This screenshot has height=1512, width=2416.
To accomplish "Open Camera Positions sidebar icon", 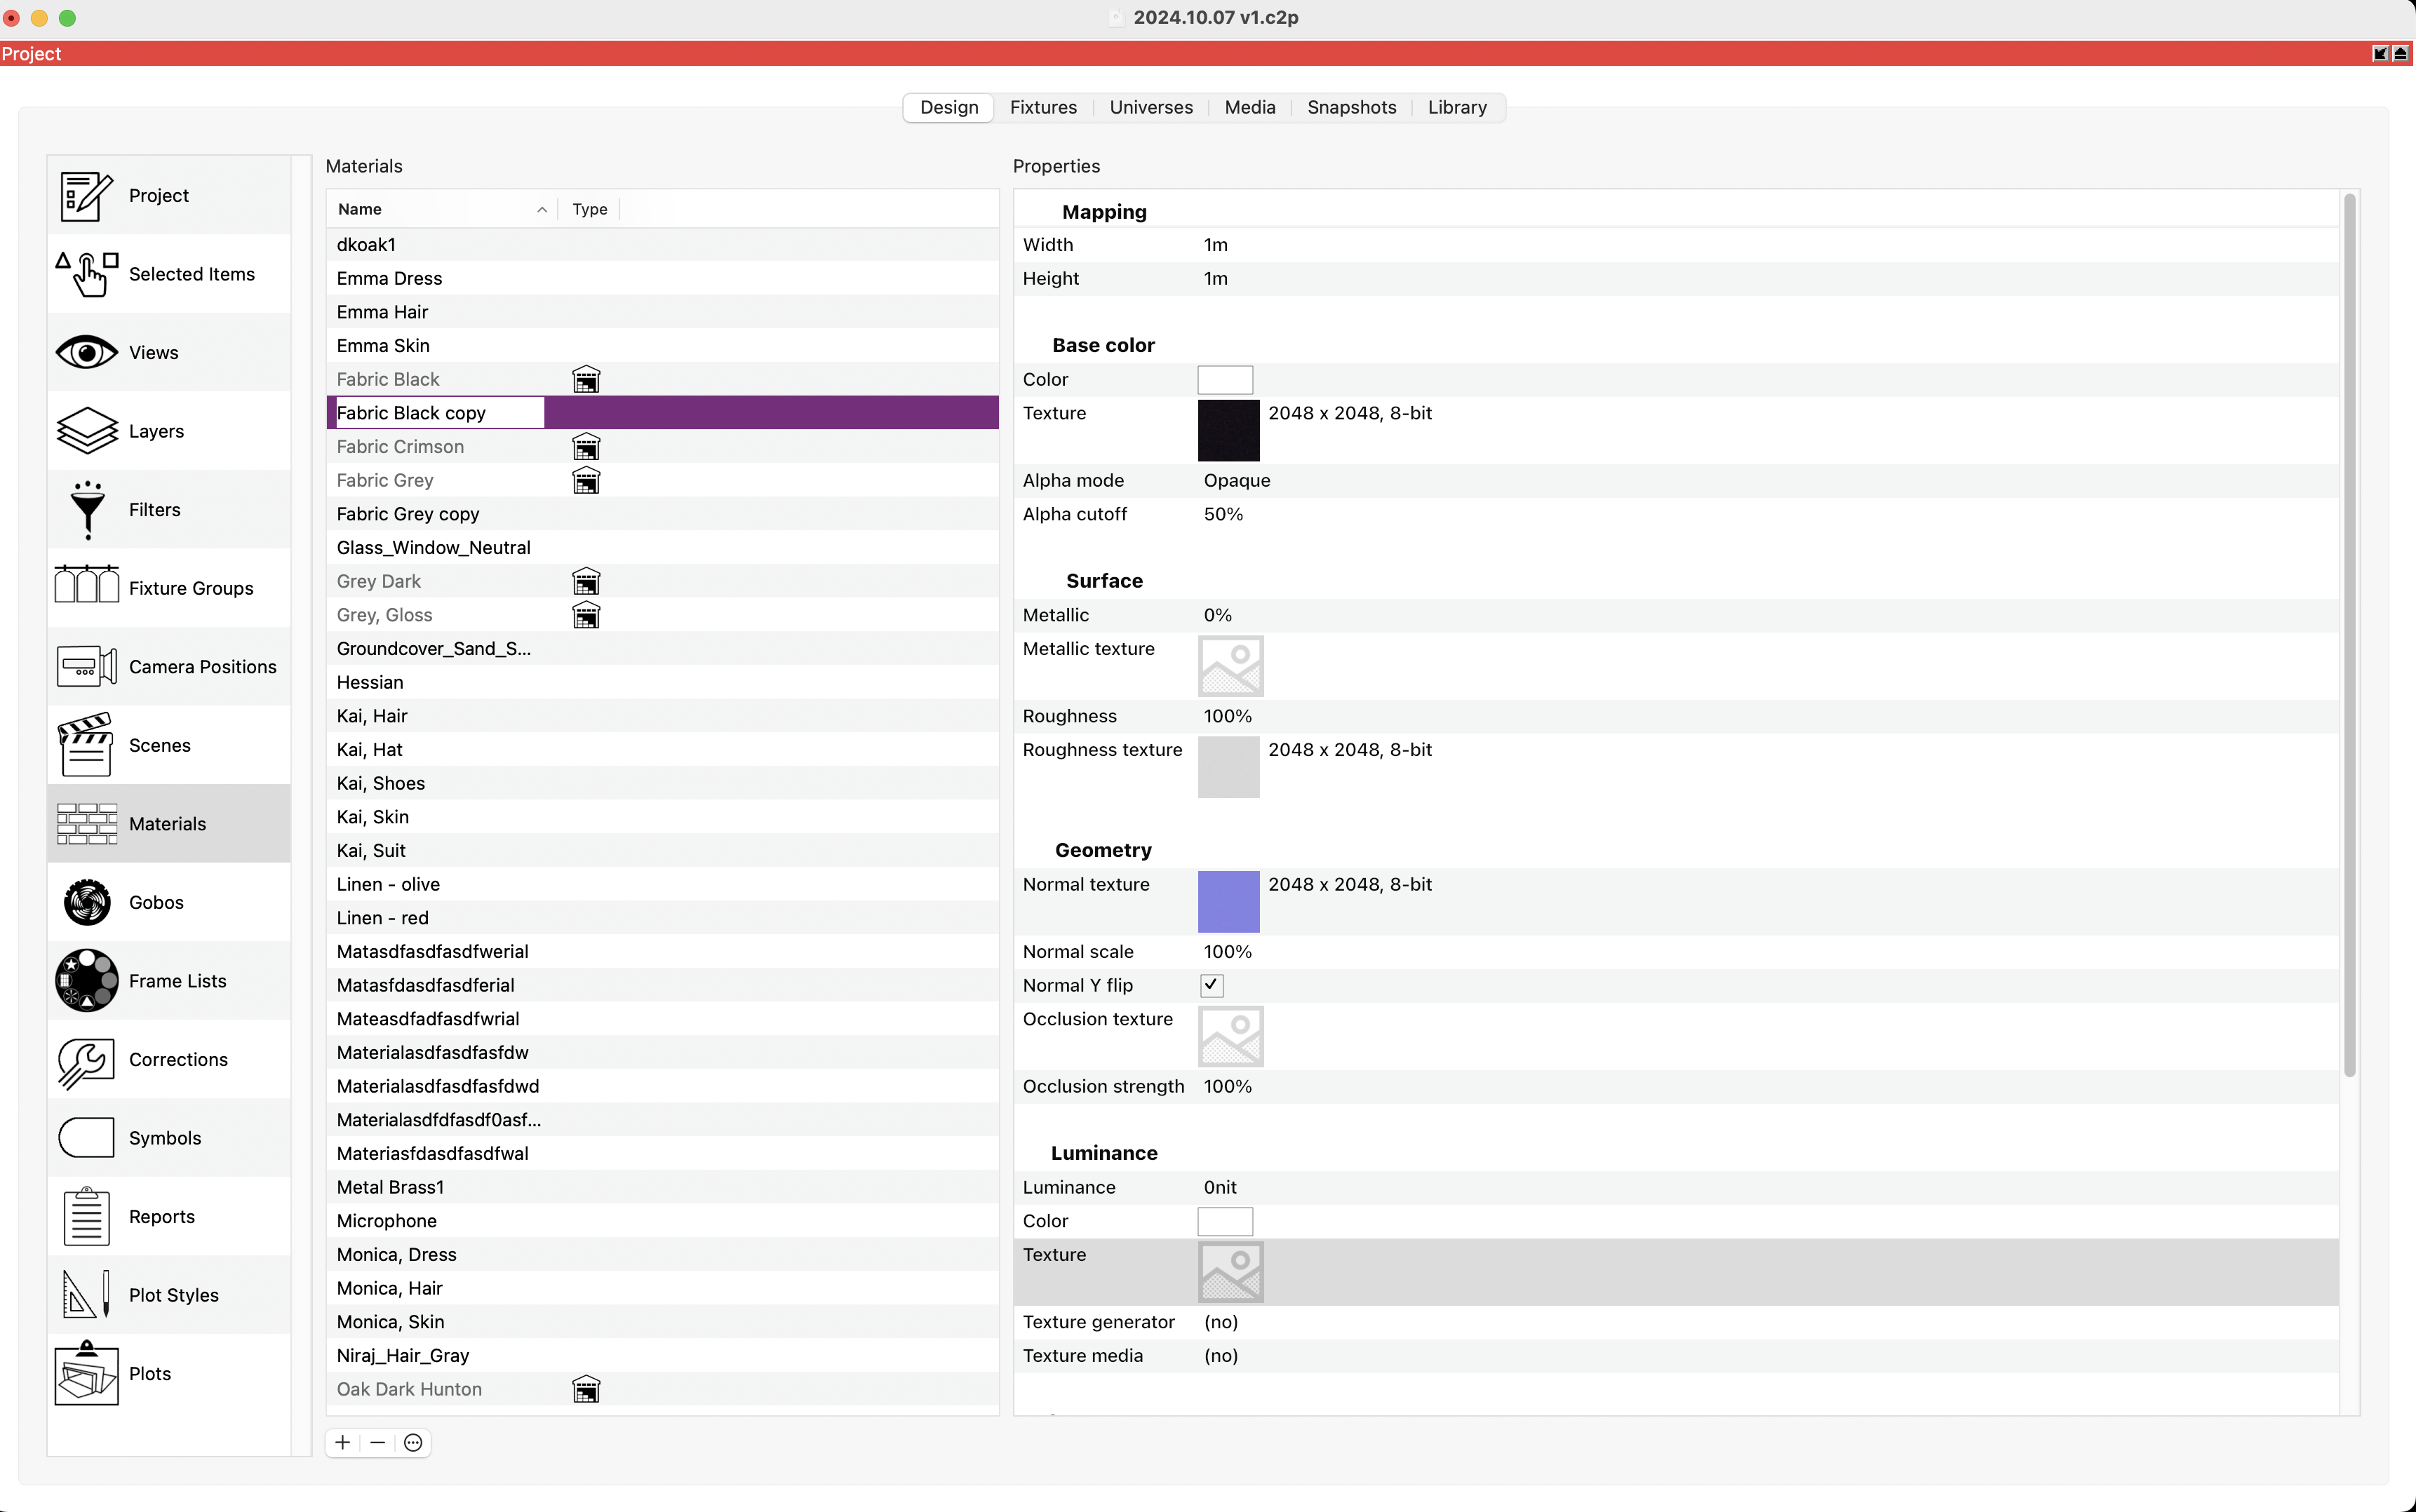I will (x=87, y=667).
